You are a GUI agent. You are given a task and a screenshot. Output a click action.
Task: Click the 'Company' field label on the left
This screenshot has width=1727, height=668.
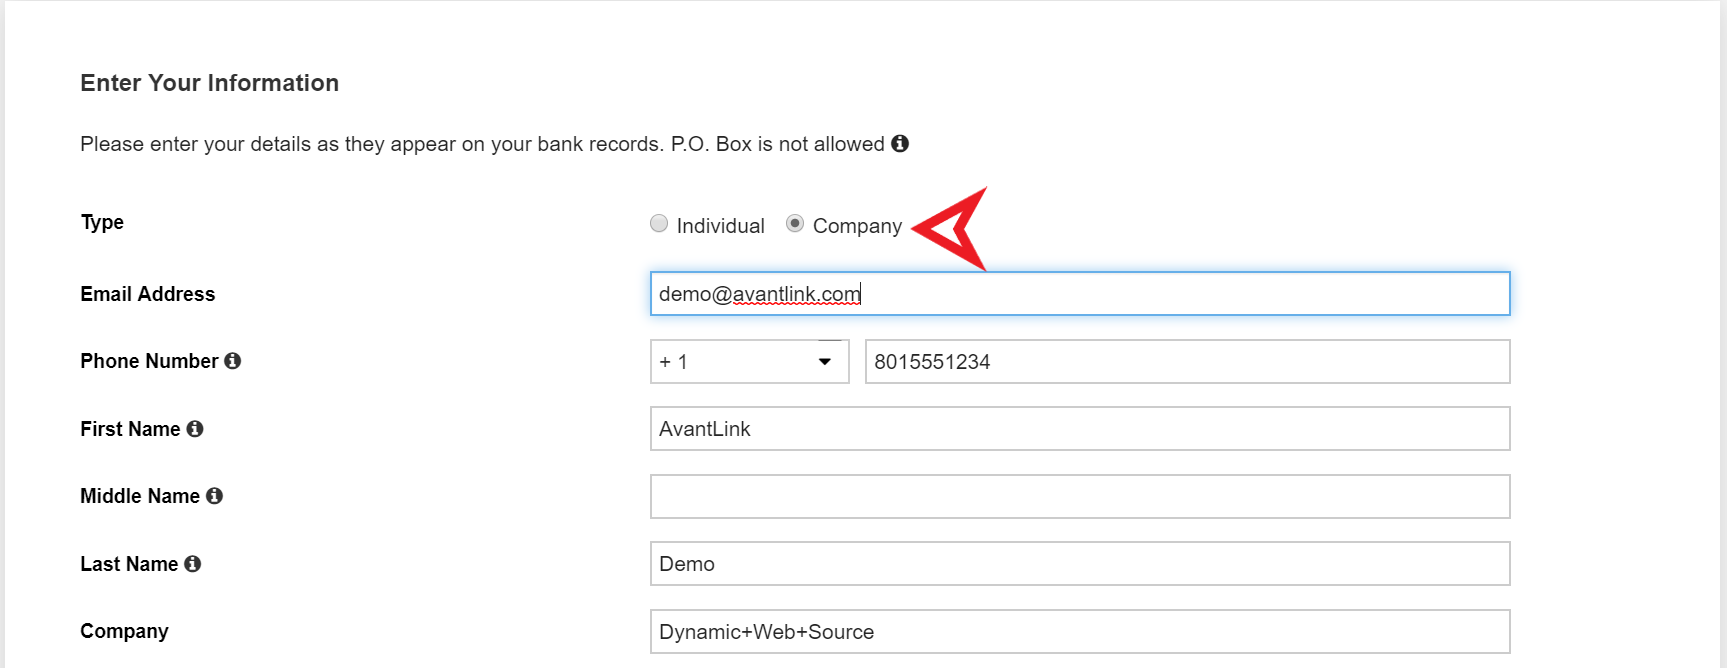point(124,631)
